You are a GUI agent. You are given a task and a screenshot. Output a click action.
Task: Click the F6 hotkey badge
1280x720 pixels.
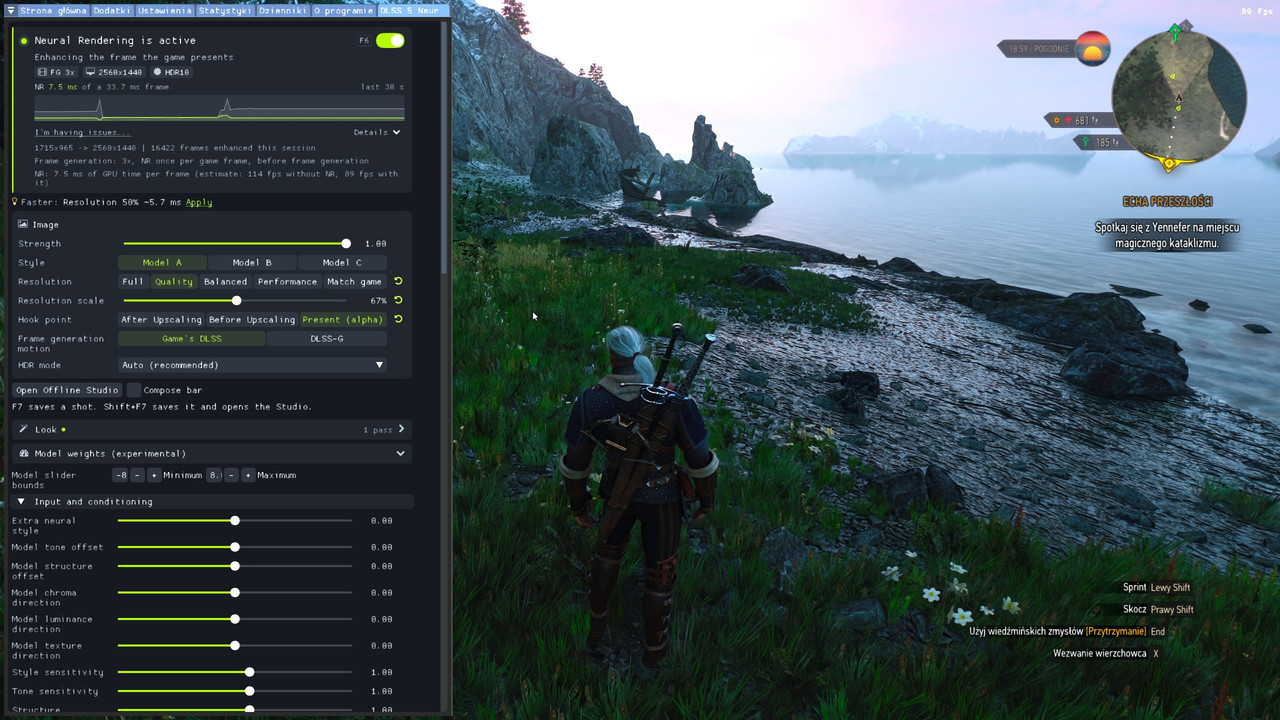tap(364, 41)
